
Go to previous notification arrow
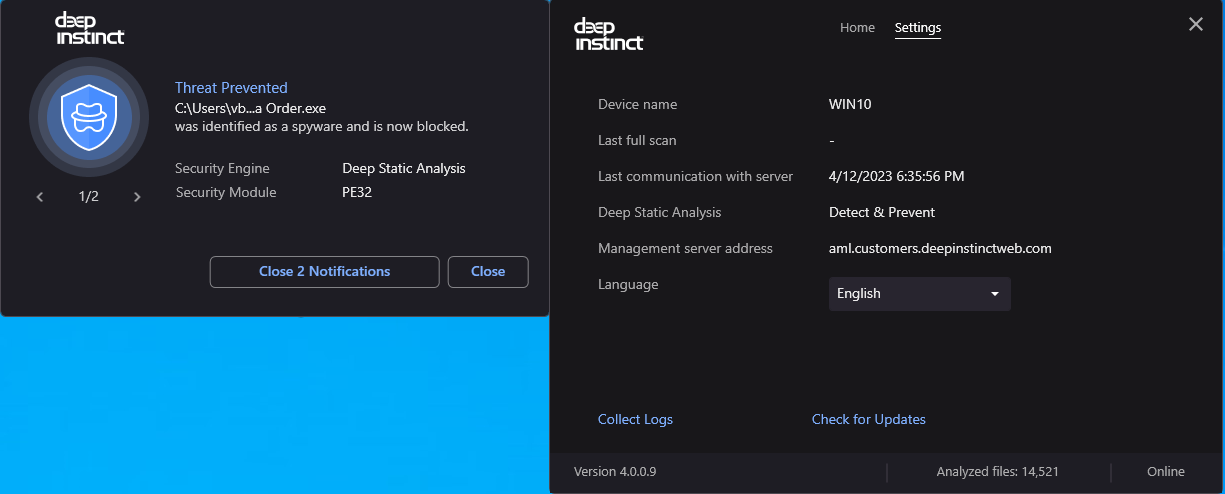tap(40, 197)
